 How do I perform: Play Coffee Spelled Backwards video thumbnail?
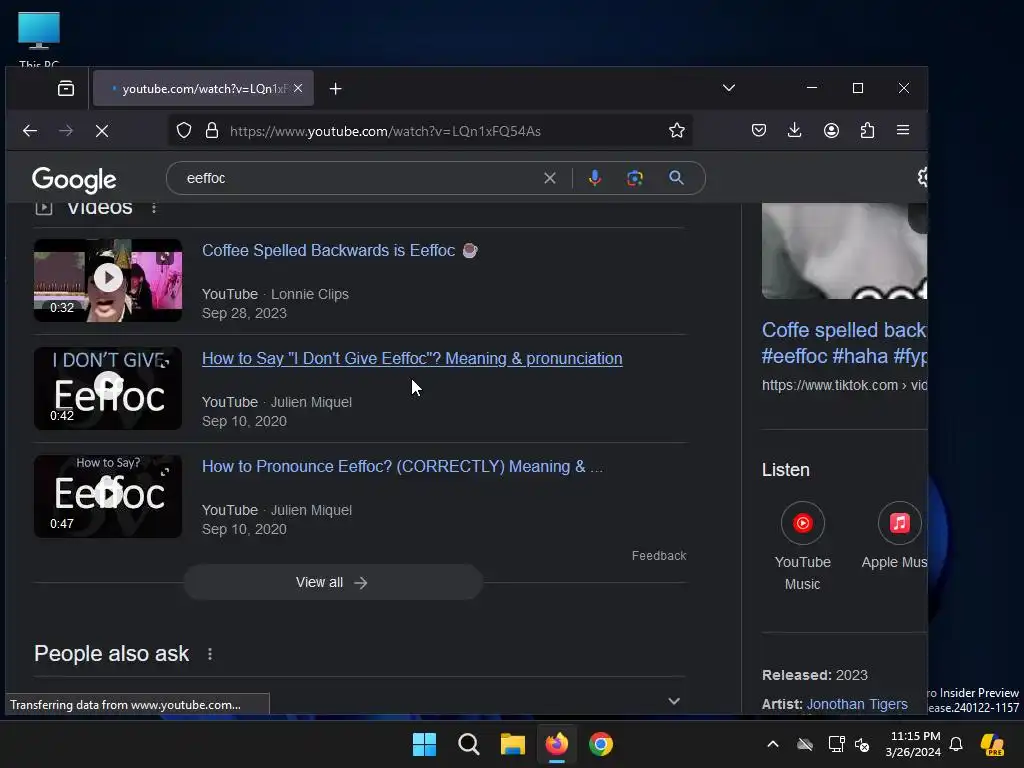coord(108,280)
